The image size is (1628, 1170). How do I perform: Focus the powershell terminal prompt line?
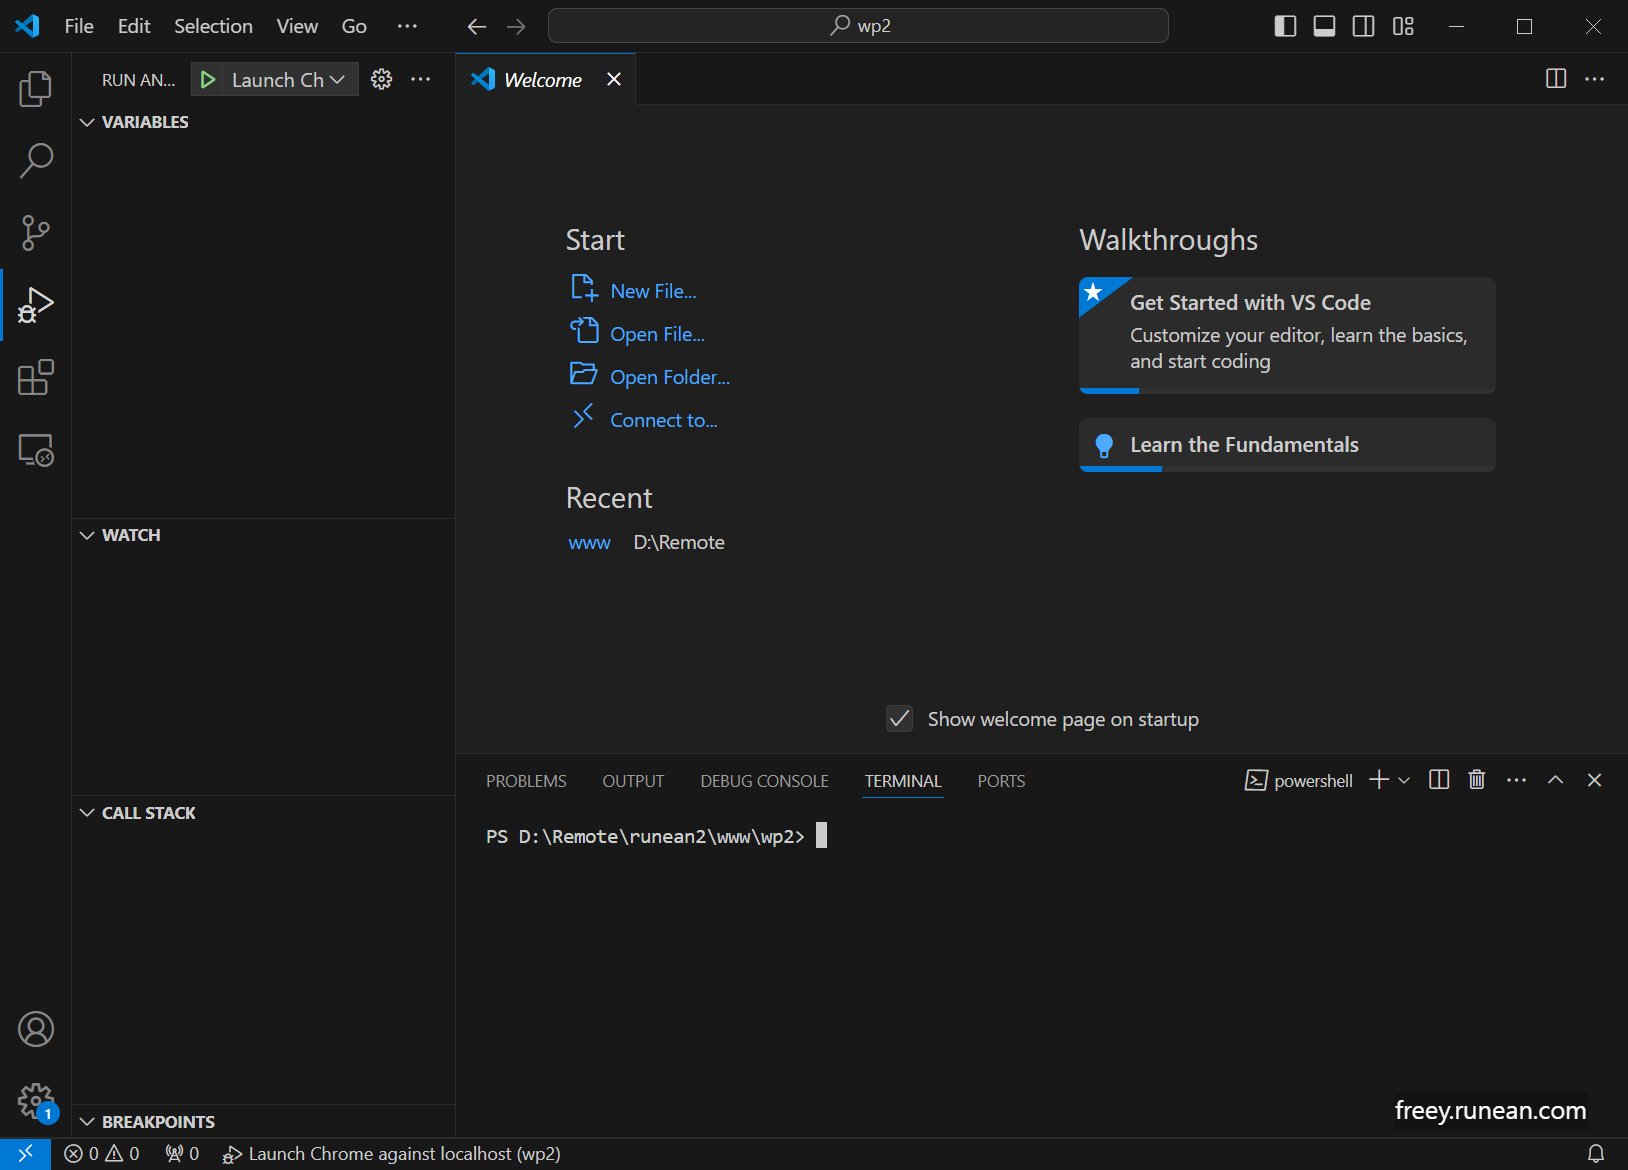(657, 837)
